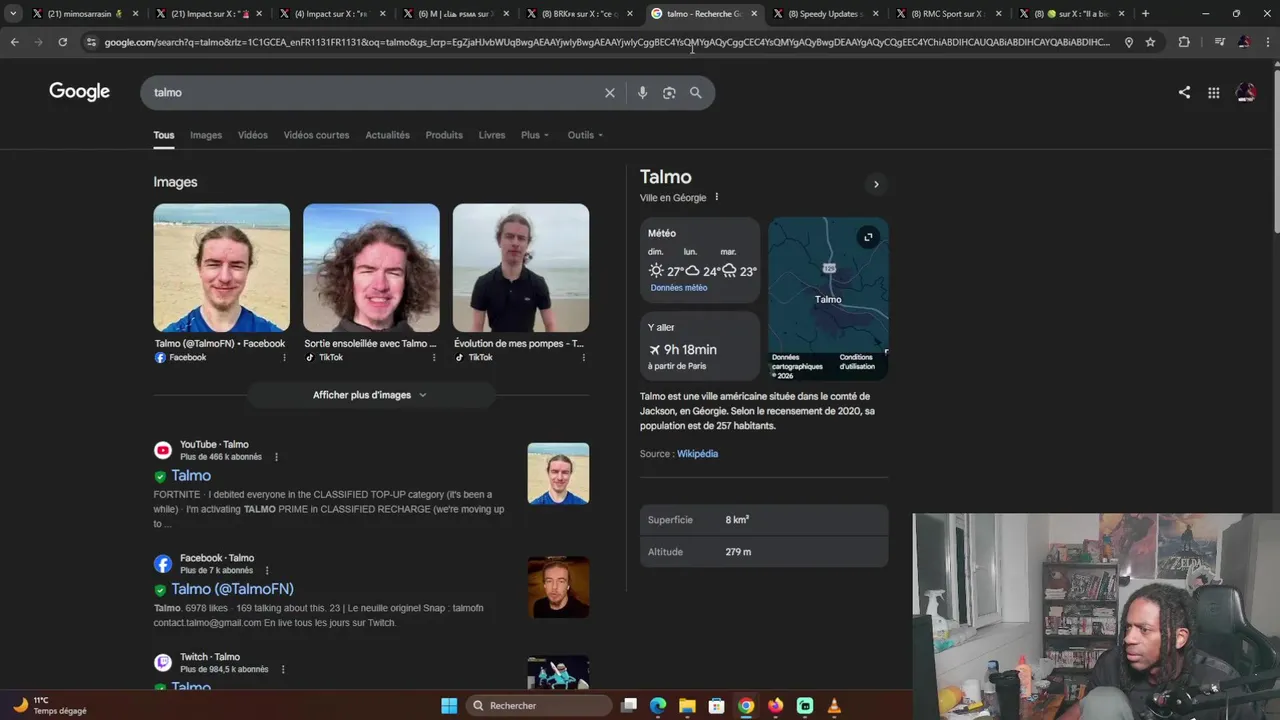
Task: Open Task View from taskbar
Action: [628, 705]
